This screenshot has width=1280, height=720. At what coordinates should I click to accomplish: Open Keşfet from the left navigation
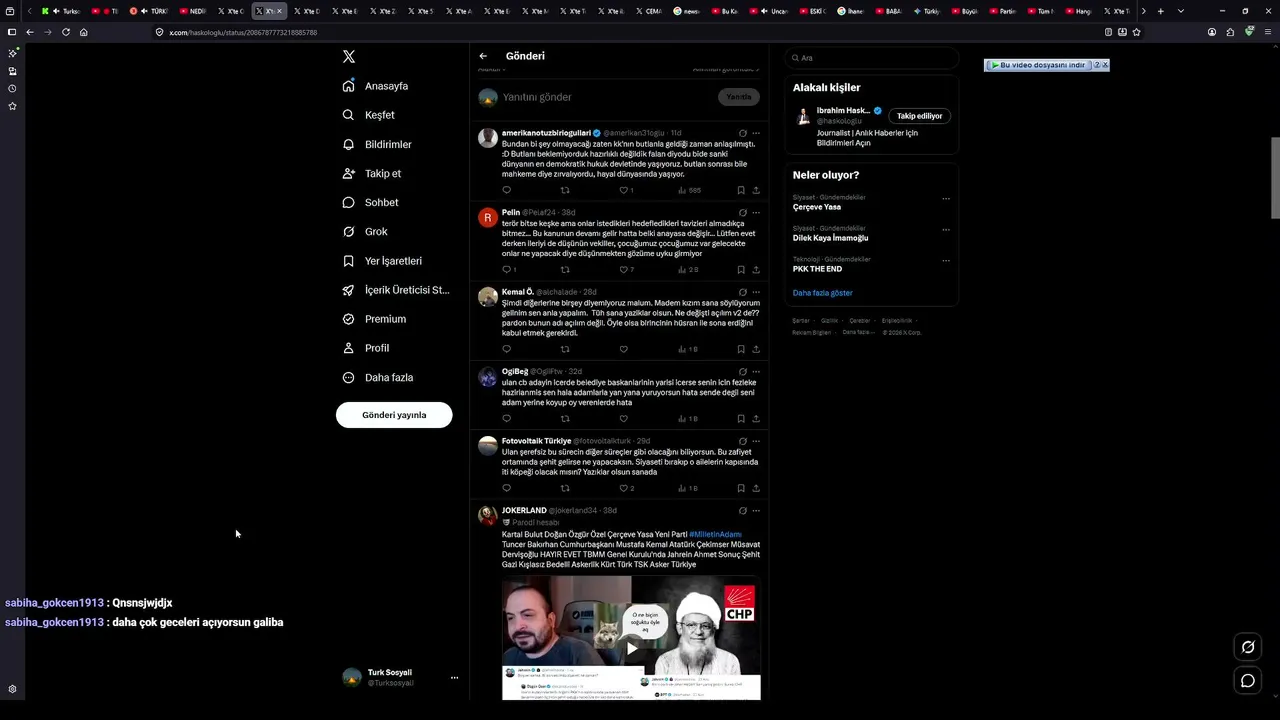tap(368, 115)
